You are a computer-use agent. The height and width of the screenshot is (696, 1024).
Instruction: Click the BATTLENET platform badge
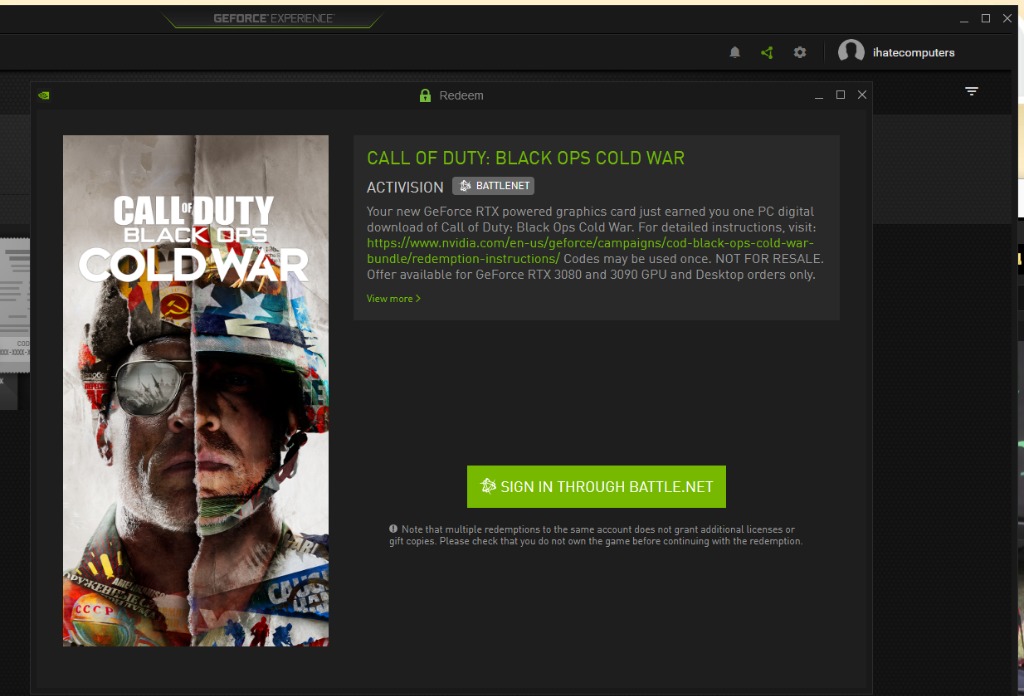pyautogui.click(x=493, y=186)
